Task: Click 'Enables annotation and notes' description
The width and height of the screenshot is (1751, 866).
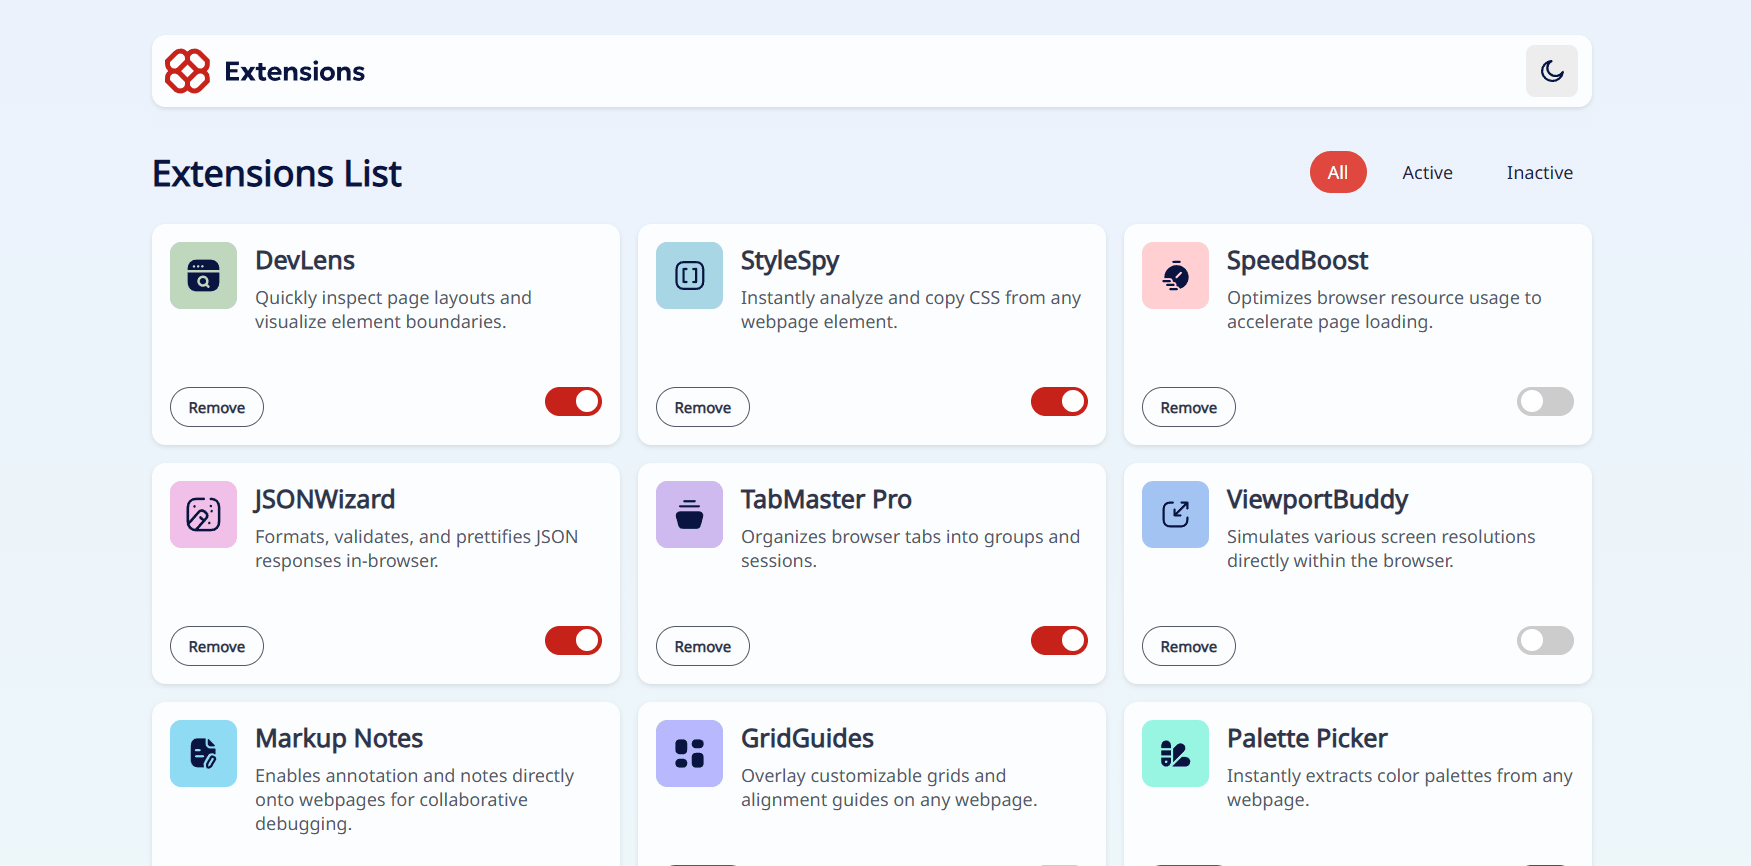Action: tap(414, 800)
